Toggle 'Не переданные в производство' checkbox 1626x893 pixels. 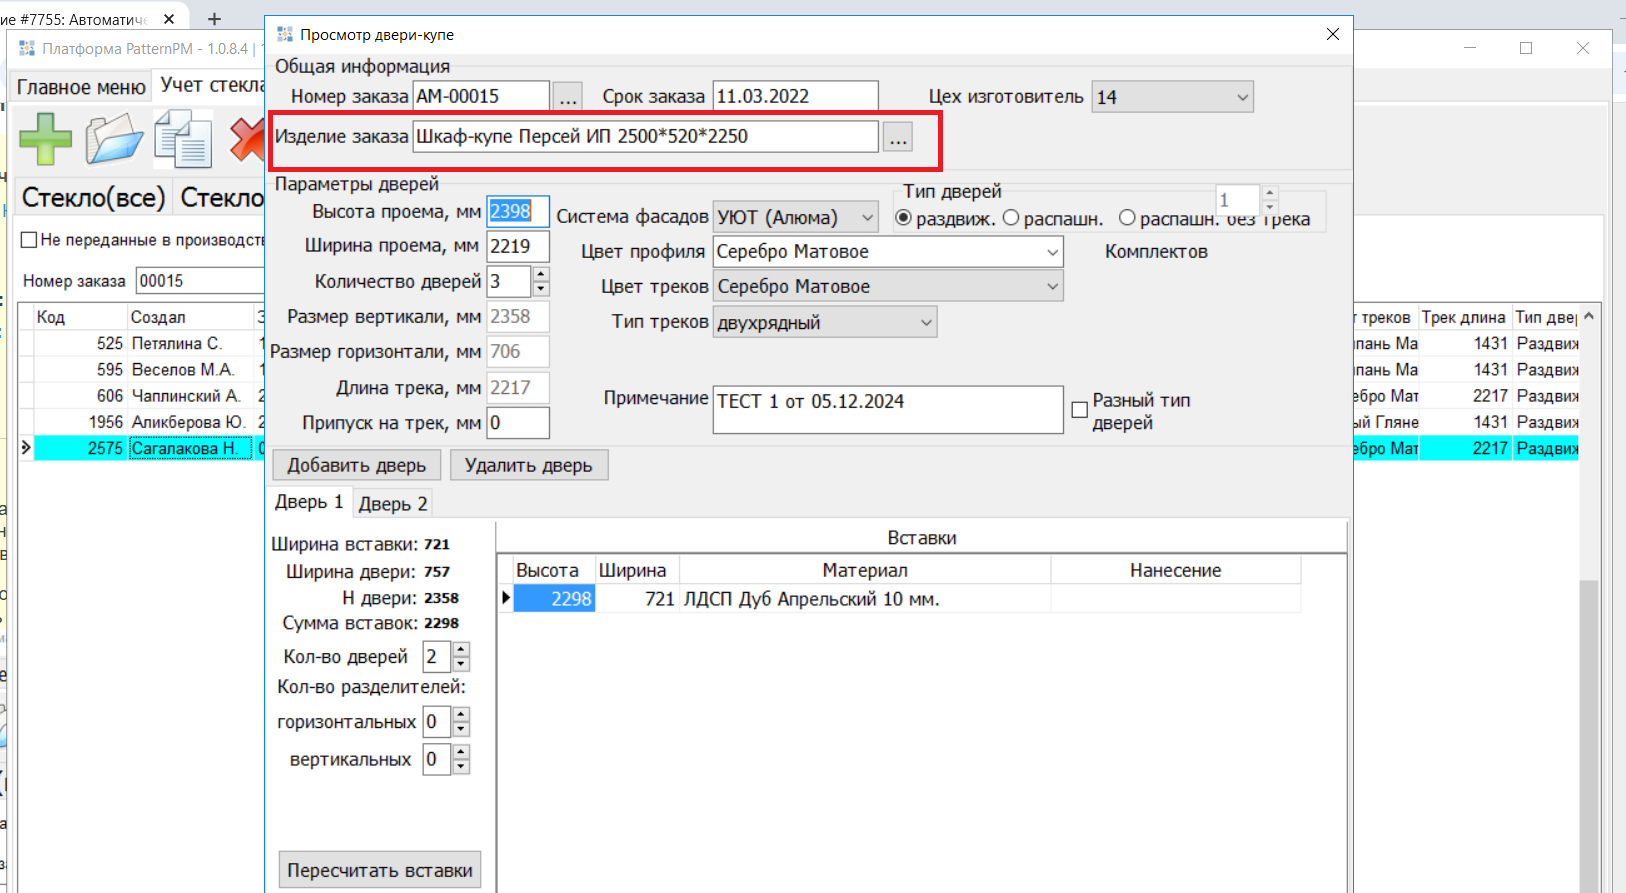29,240
